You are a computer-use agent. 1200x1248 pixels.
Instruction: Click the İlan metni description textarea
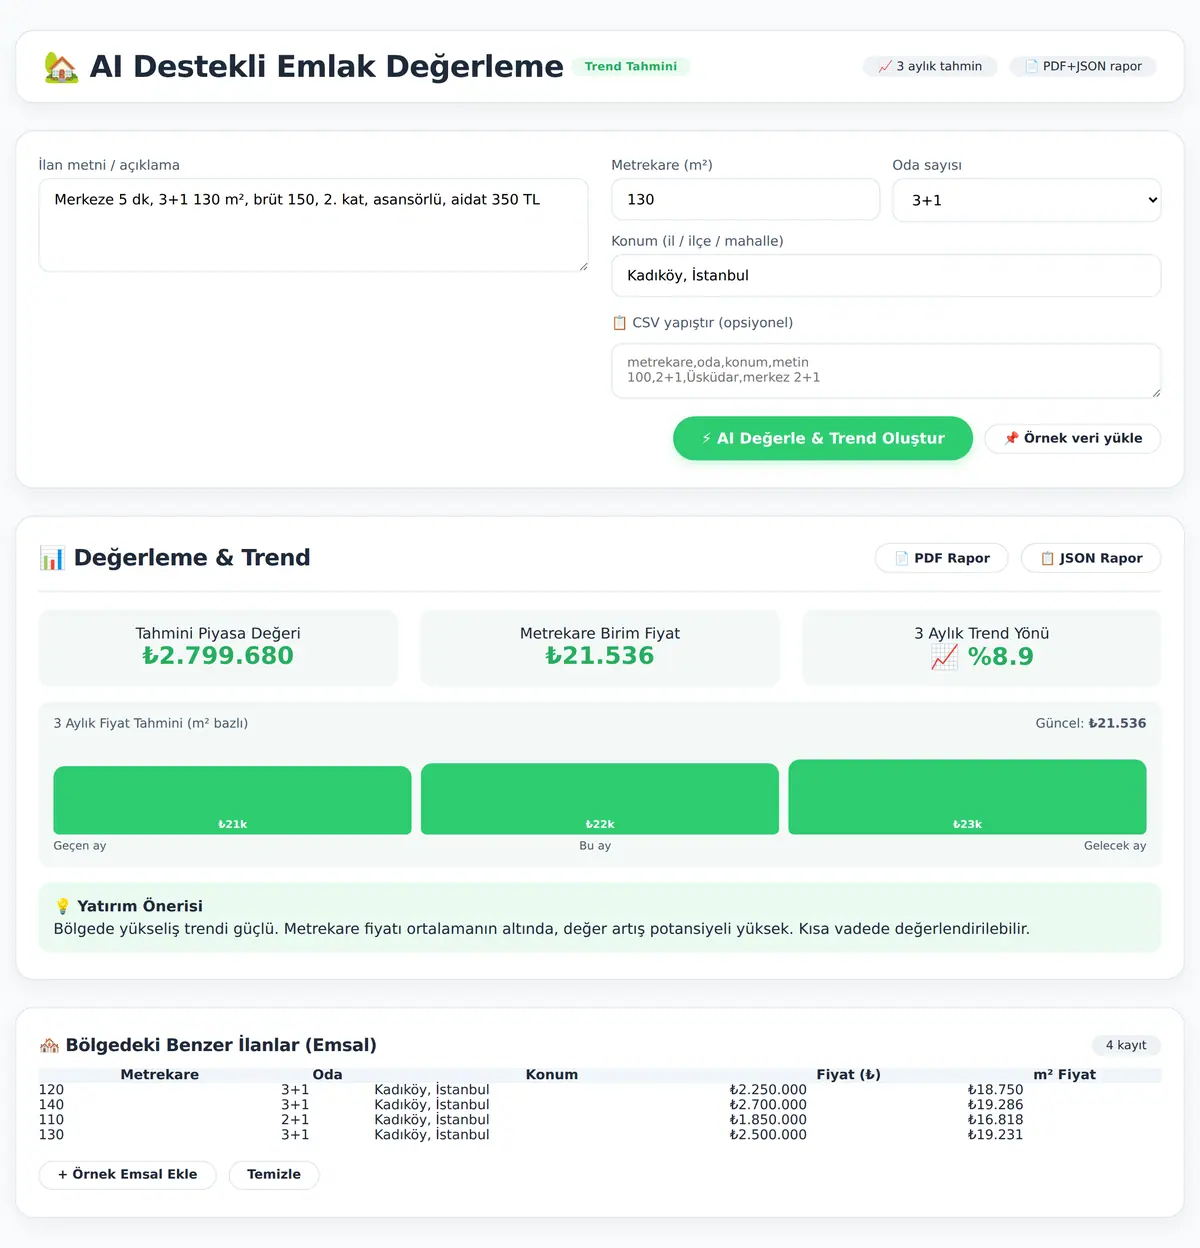[313, 225]
